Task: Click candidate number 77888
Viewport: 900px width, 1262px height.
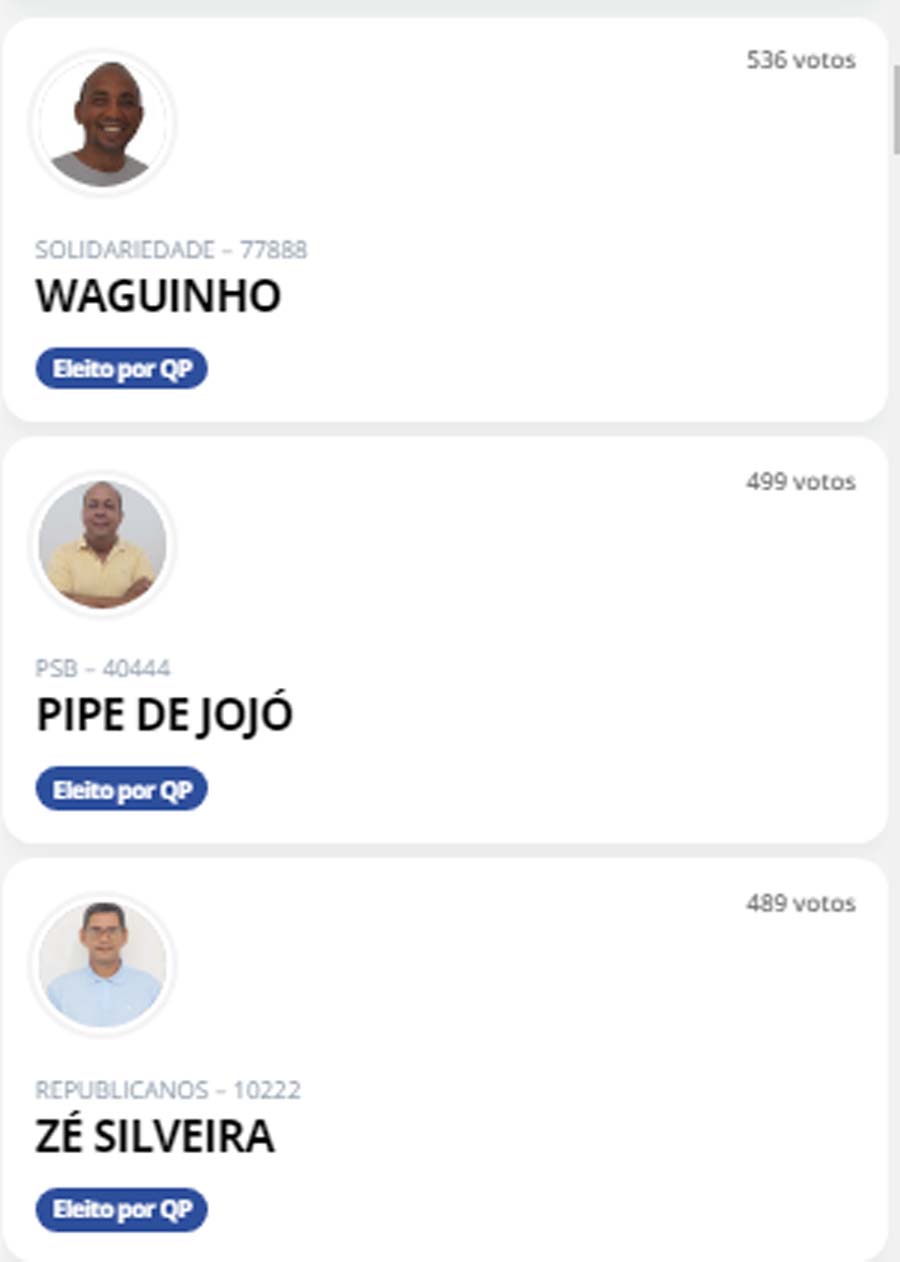Action: click(273, 250)
